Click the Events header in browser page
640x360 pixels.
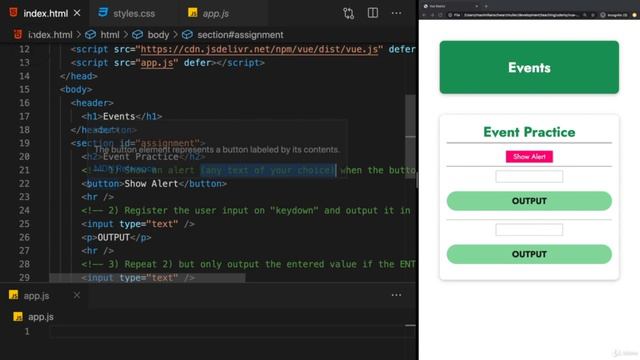pos(529,67)
